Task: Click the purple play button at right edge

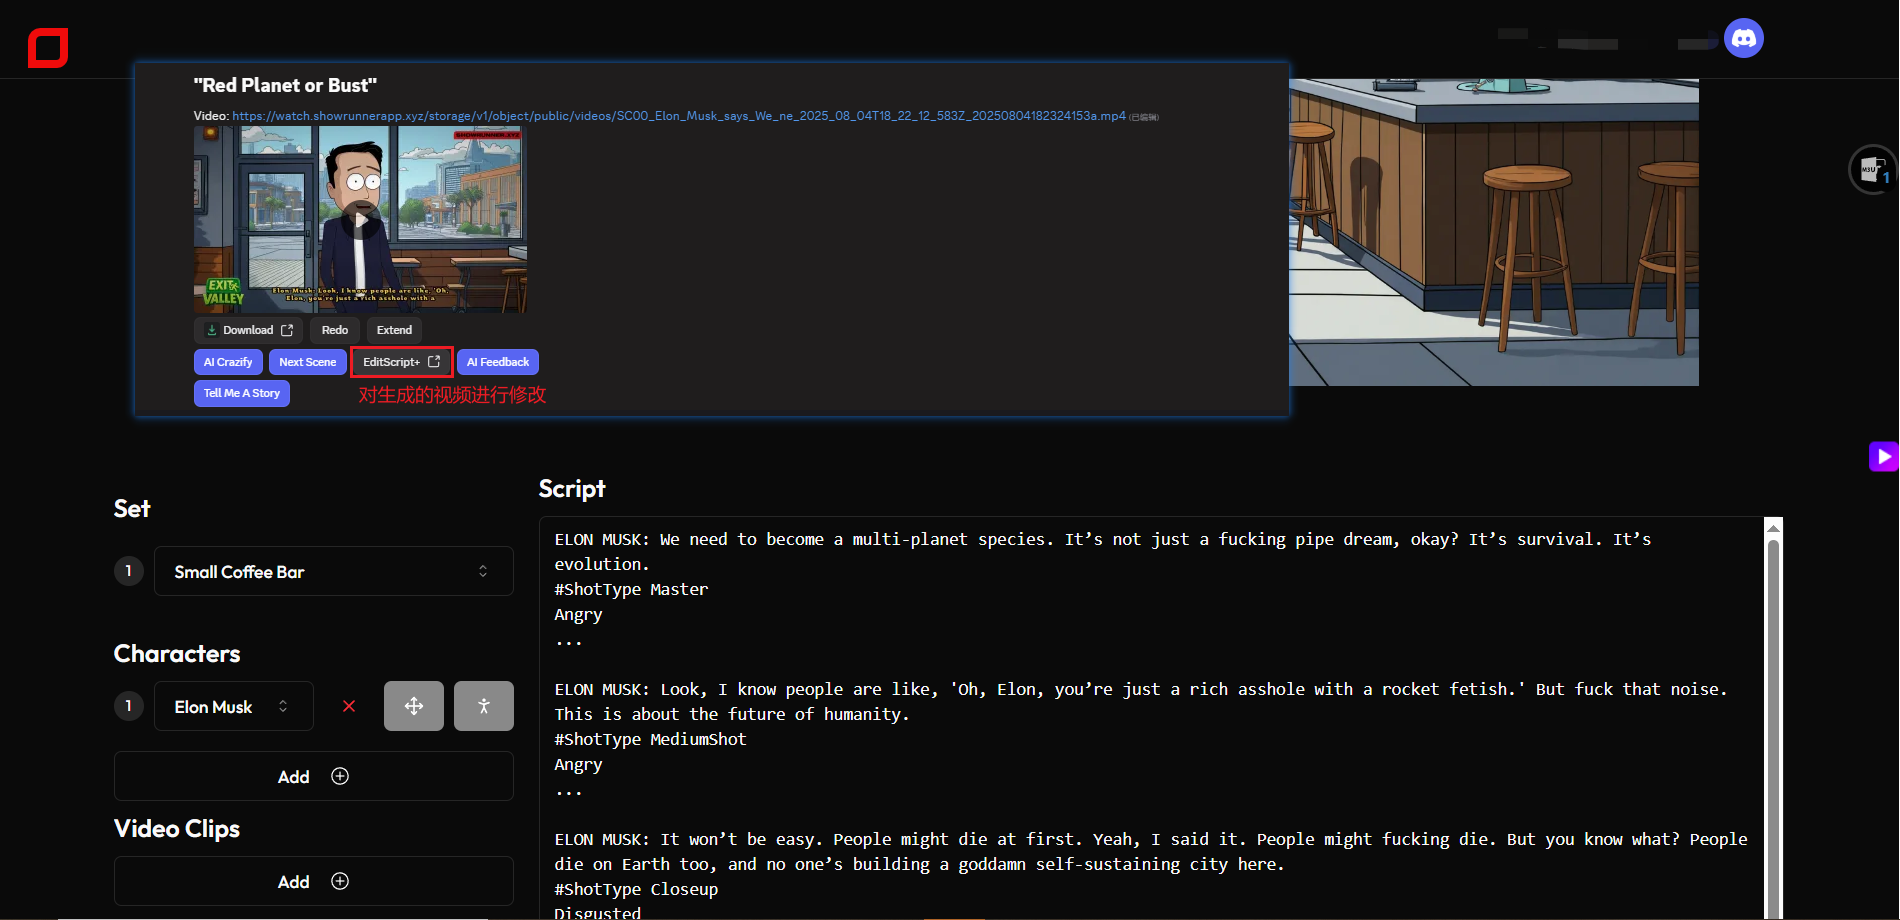Action: tap(1884, 457)
